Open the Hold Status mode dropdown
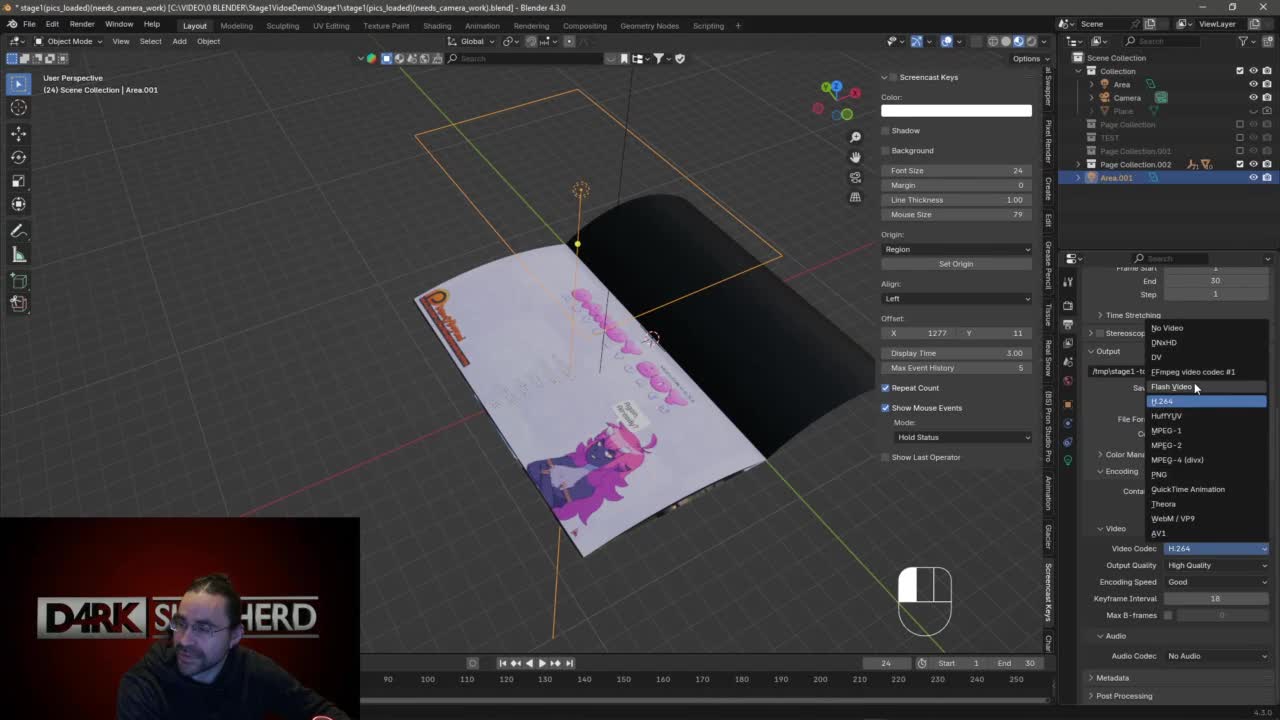Viewport: 1280px width, 720px height. [963, 437]
